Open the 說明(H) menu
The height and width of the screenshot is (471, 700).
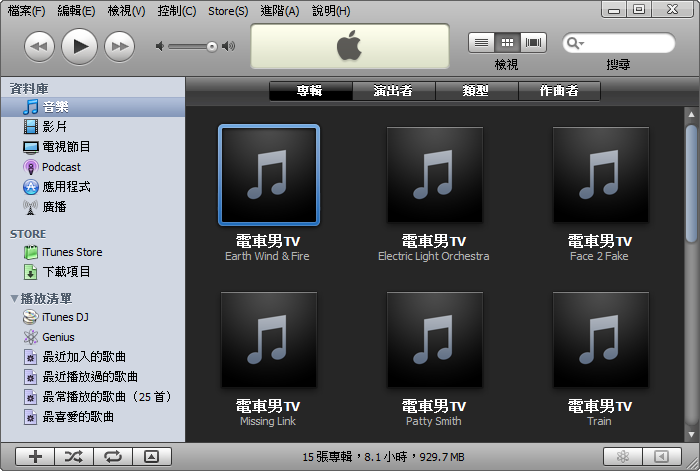(331, 11)
